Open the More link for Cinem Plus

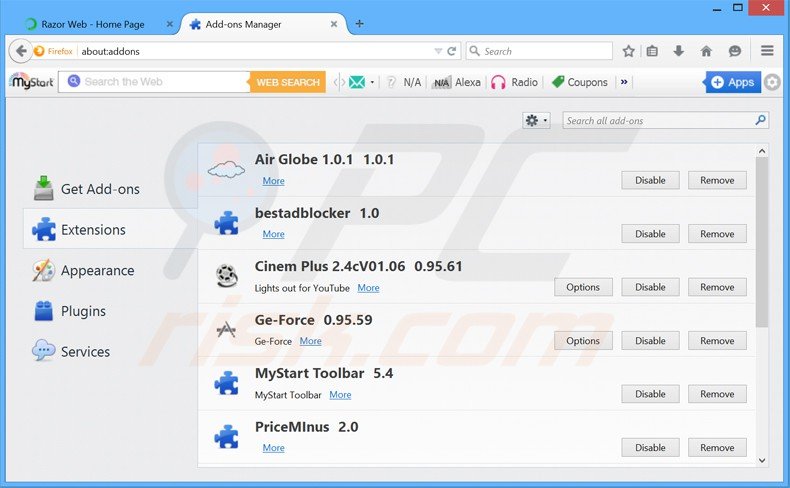tap(368, 288)
